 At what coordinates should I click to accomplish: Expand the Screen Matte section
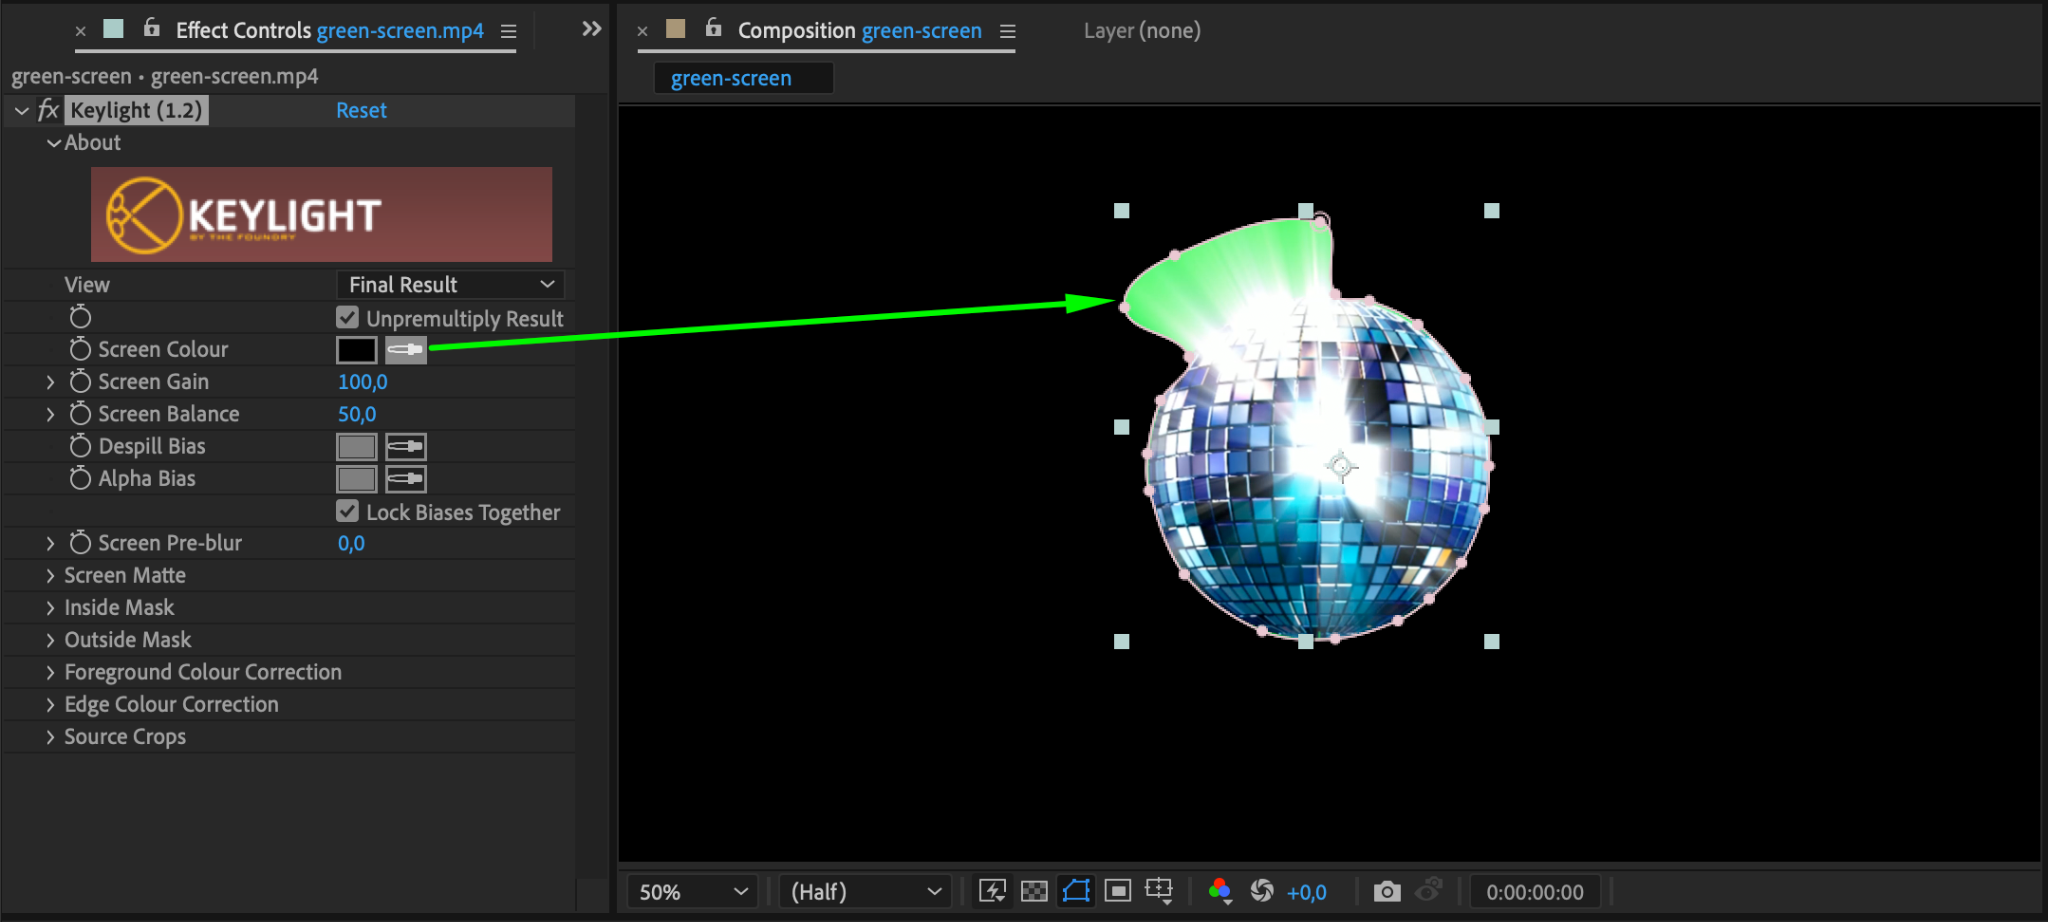(x=50, y=576)
